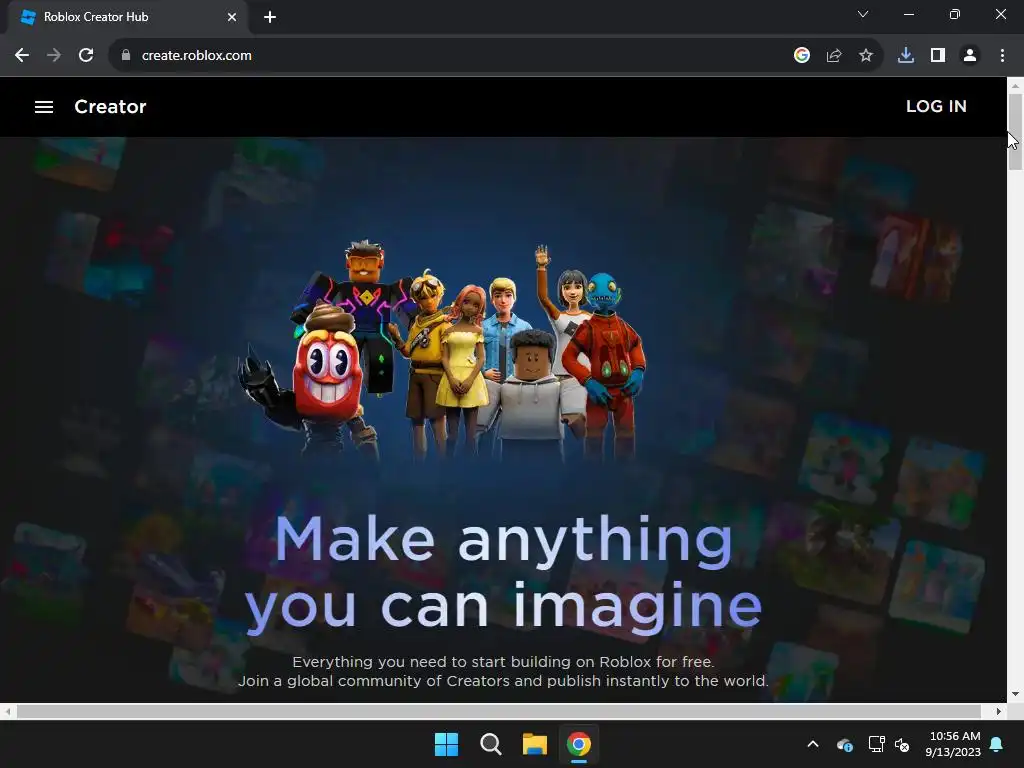Reload the current page
Viewport: 1024px width, 768px height.
[86, 56]
